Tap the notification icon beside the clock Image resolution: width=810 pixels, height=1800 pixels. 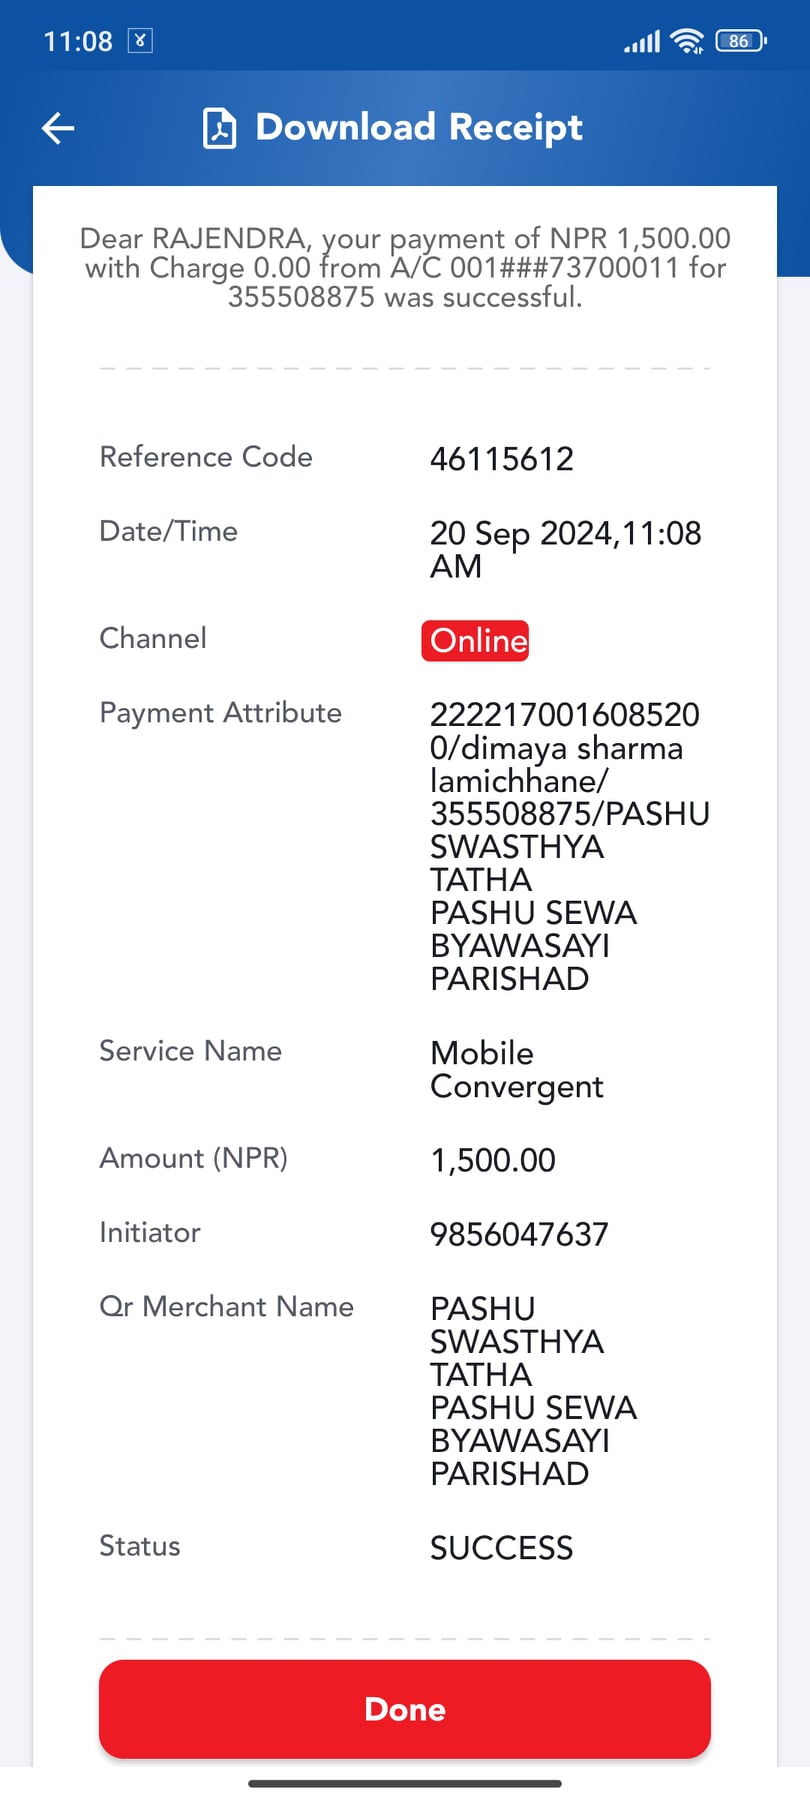[x=140, y=41]
